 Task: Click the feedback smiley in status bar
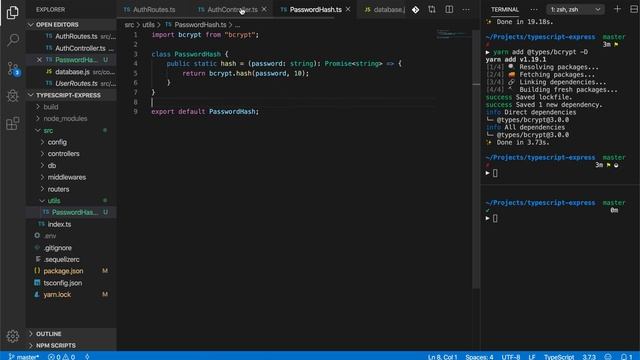click(608, 357)
